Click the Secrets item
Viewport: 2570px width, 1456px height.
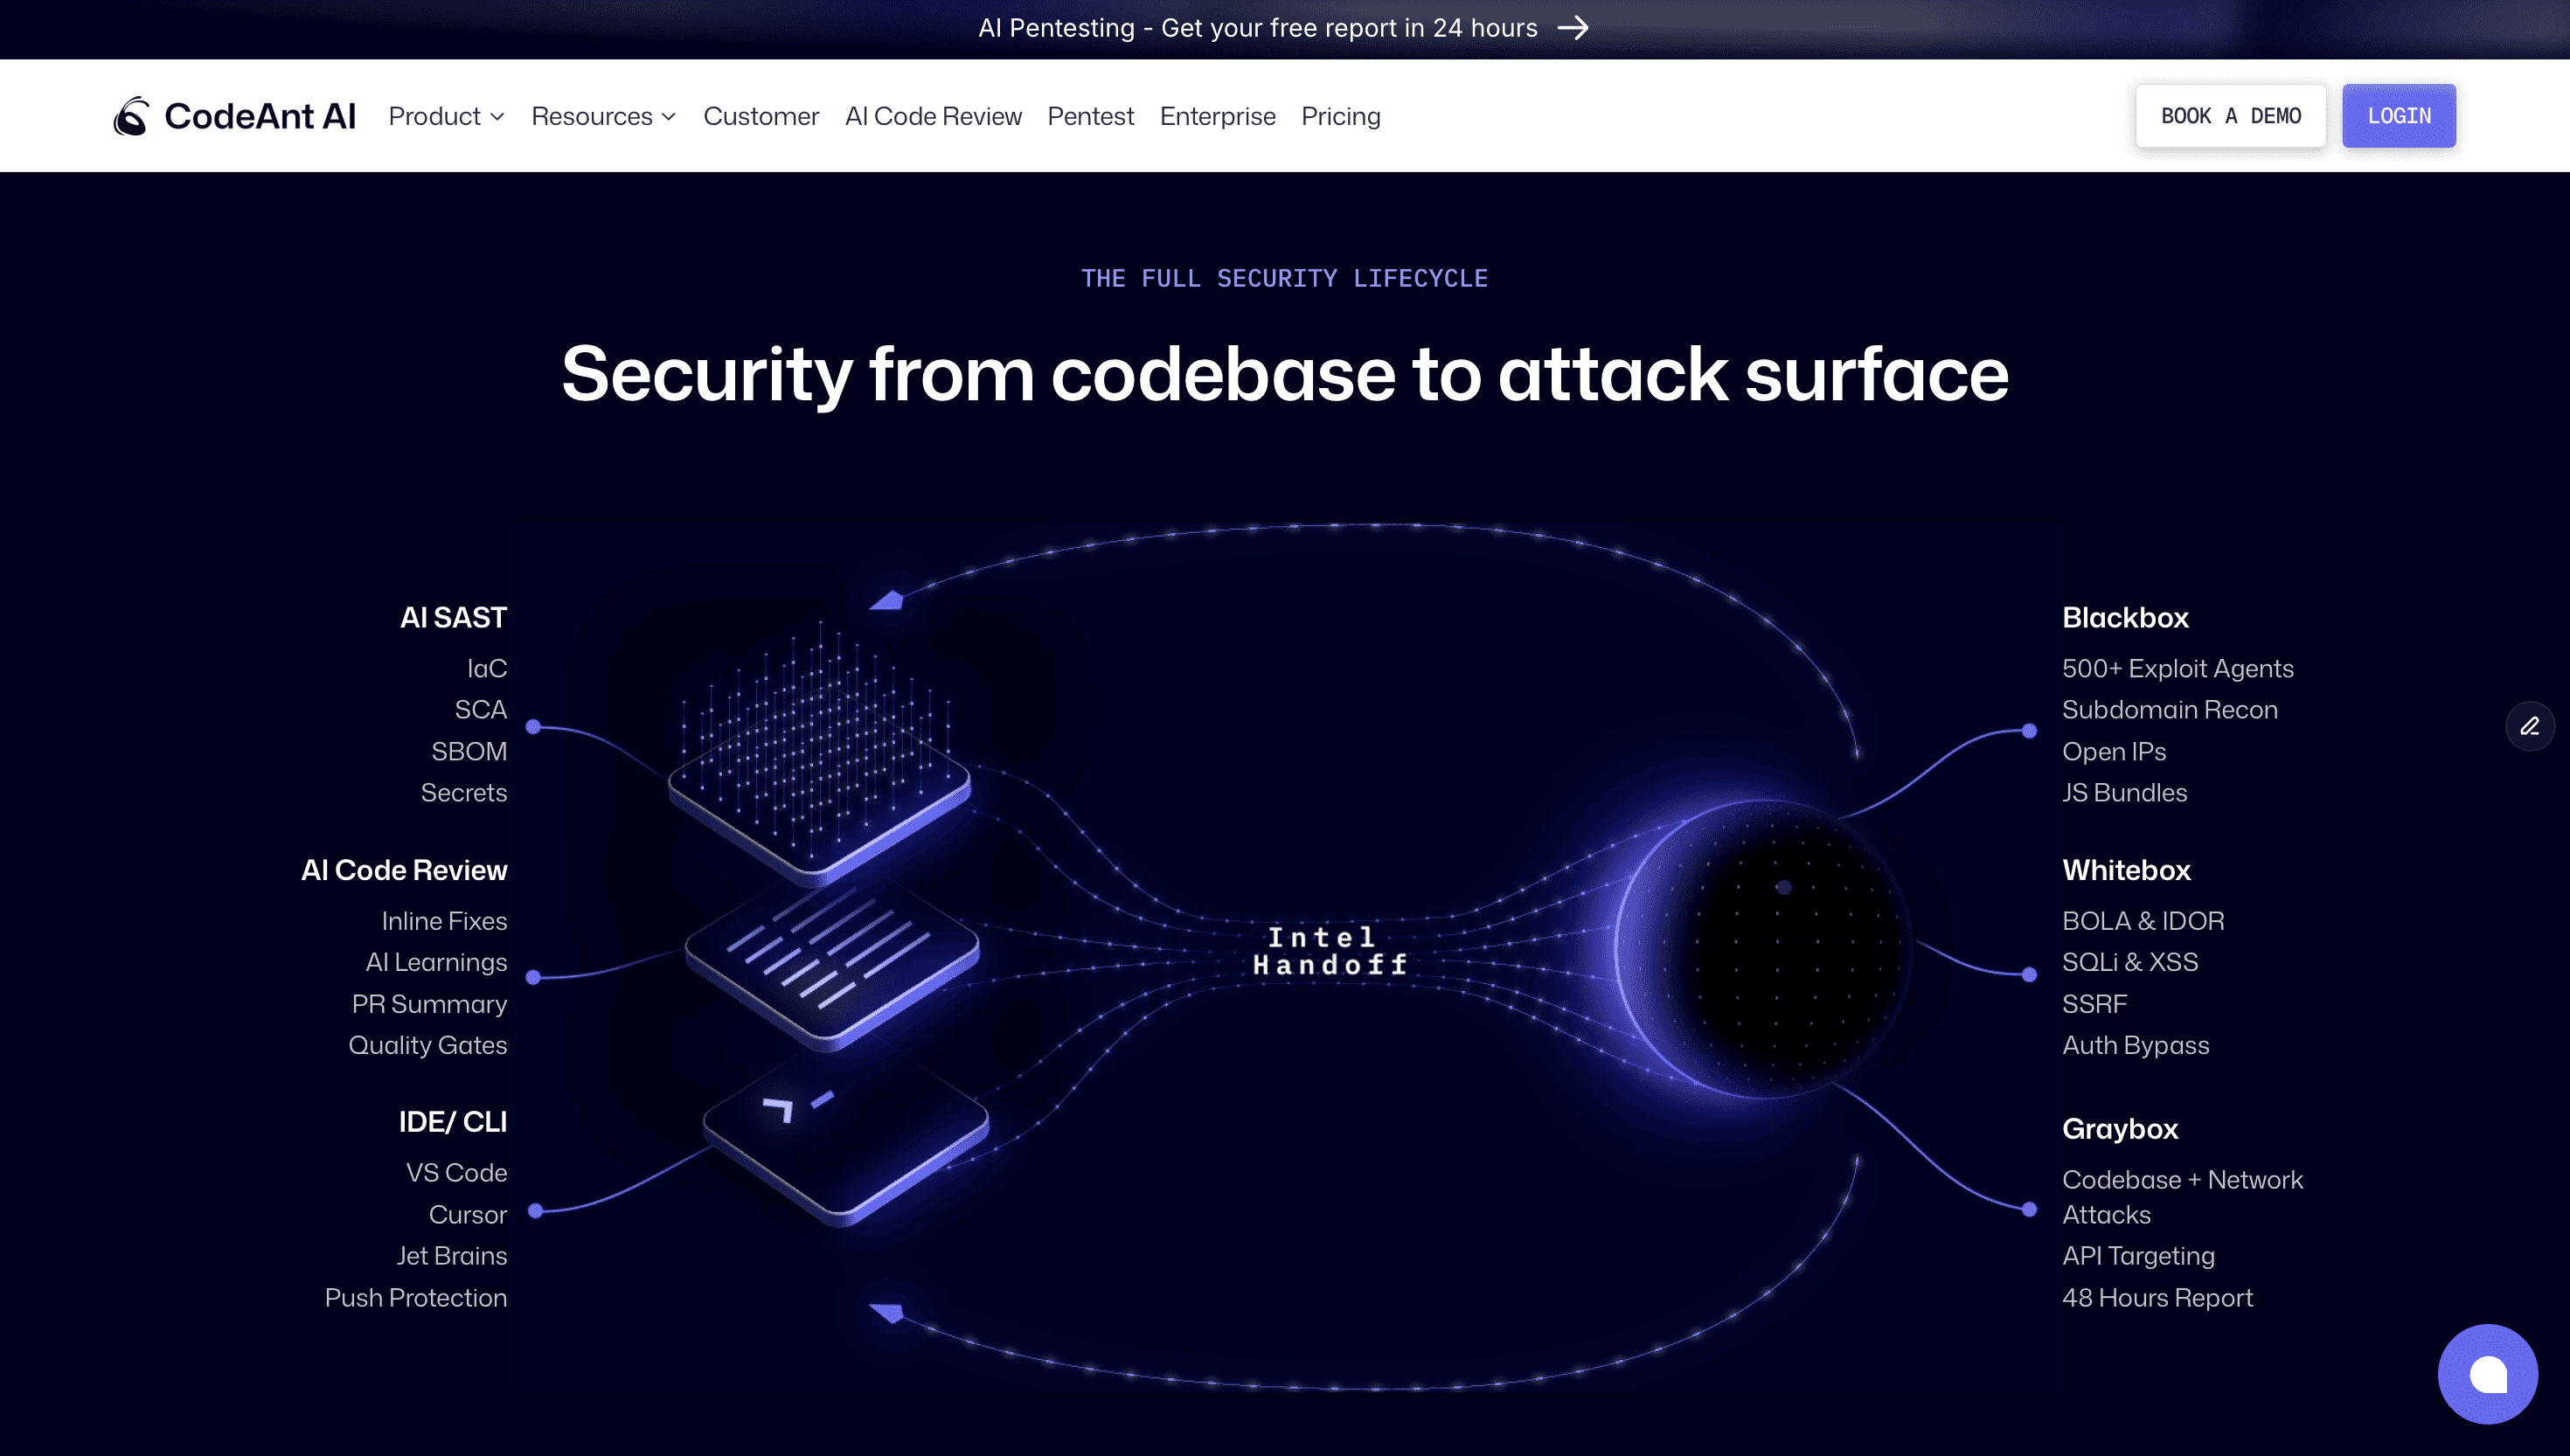click(464, 792)
